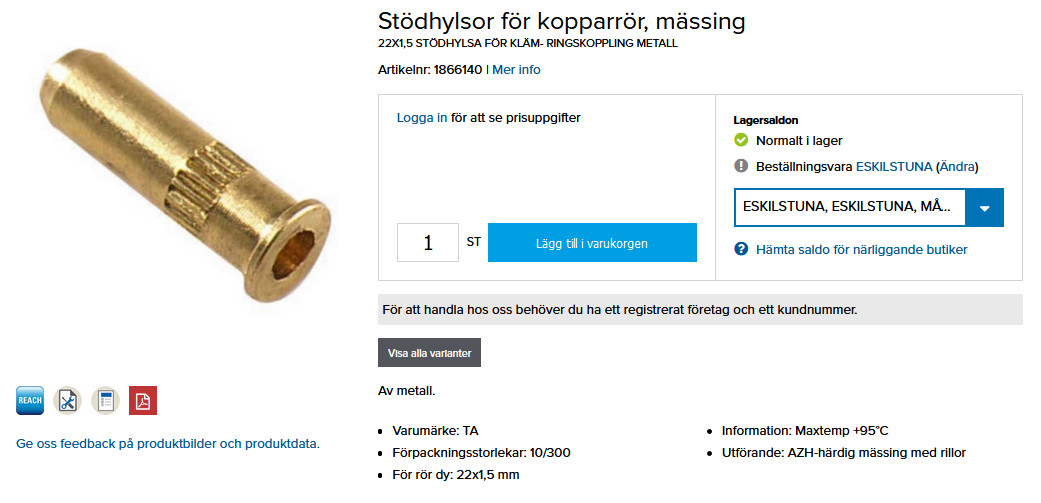Click Hämta saldo för närliggande butiker
The height and width of the screenshot is (503, 1041).
click(x=861, y=250)
